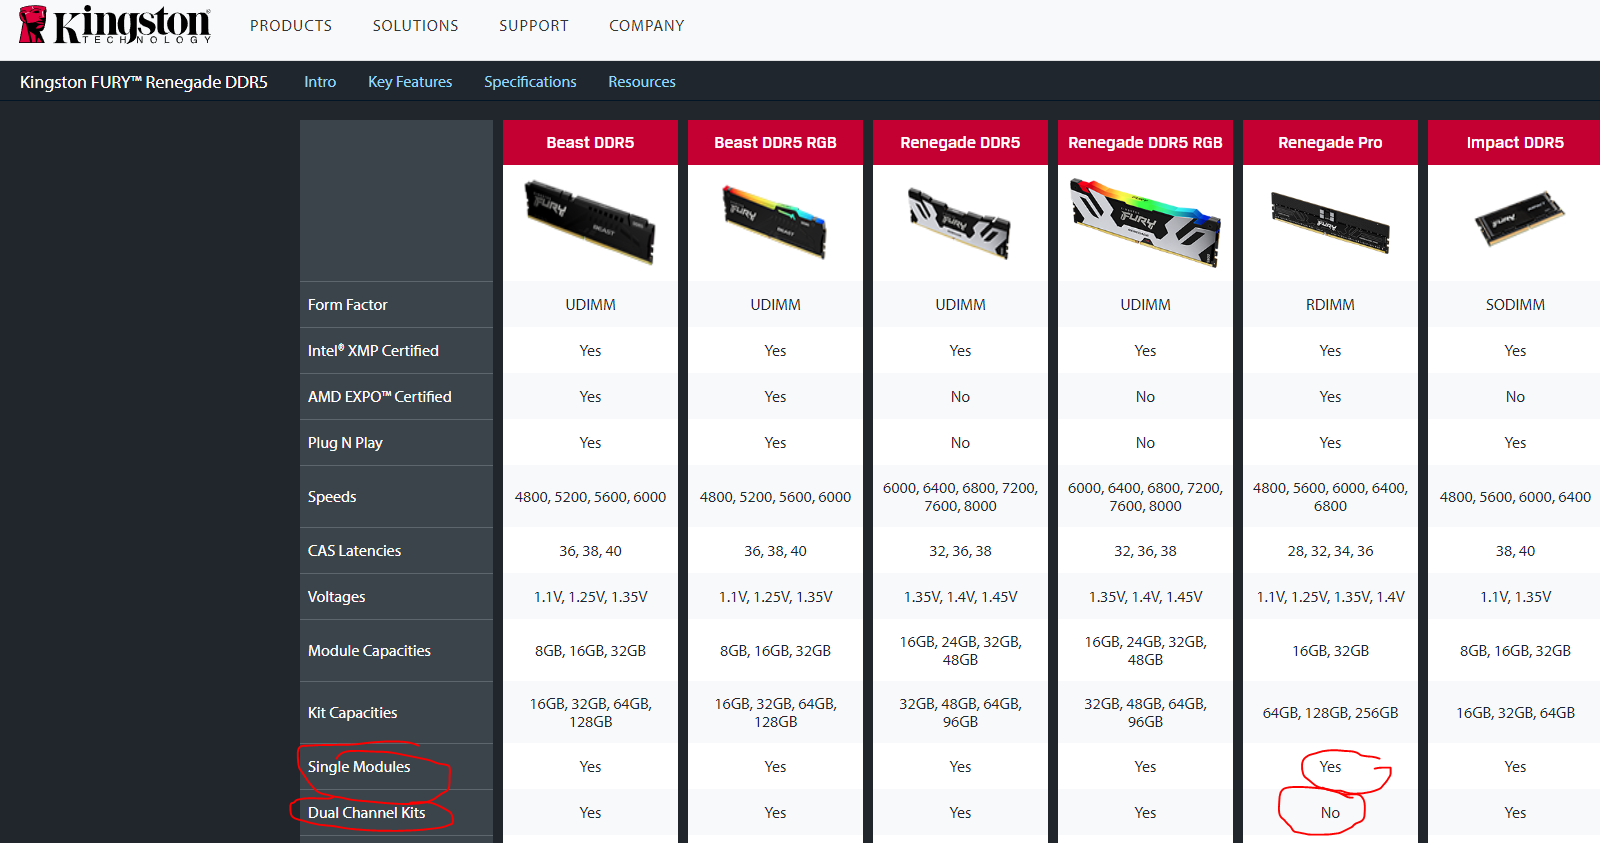Click Renegade Pro Dual Channel Kits 'No'
This screenshot has width=1600, height=843.
click(1330, 813)
